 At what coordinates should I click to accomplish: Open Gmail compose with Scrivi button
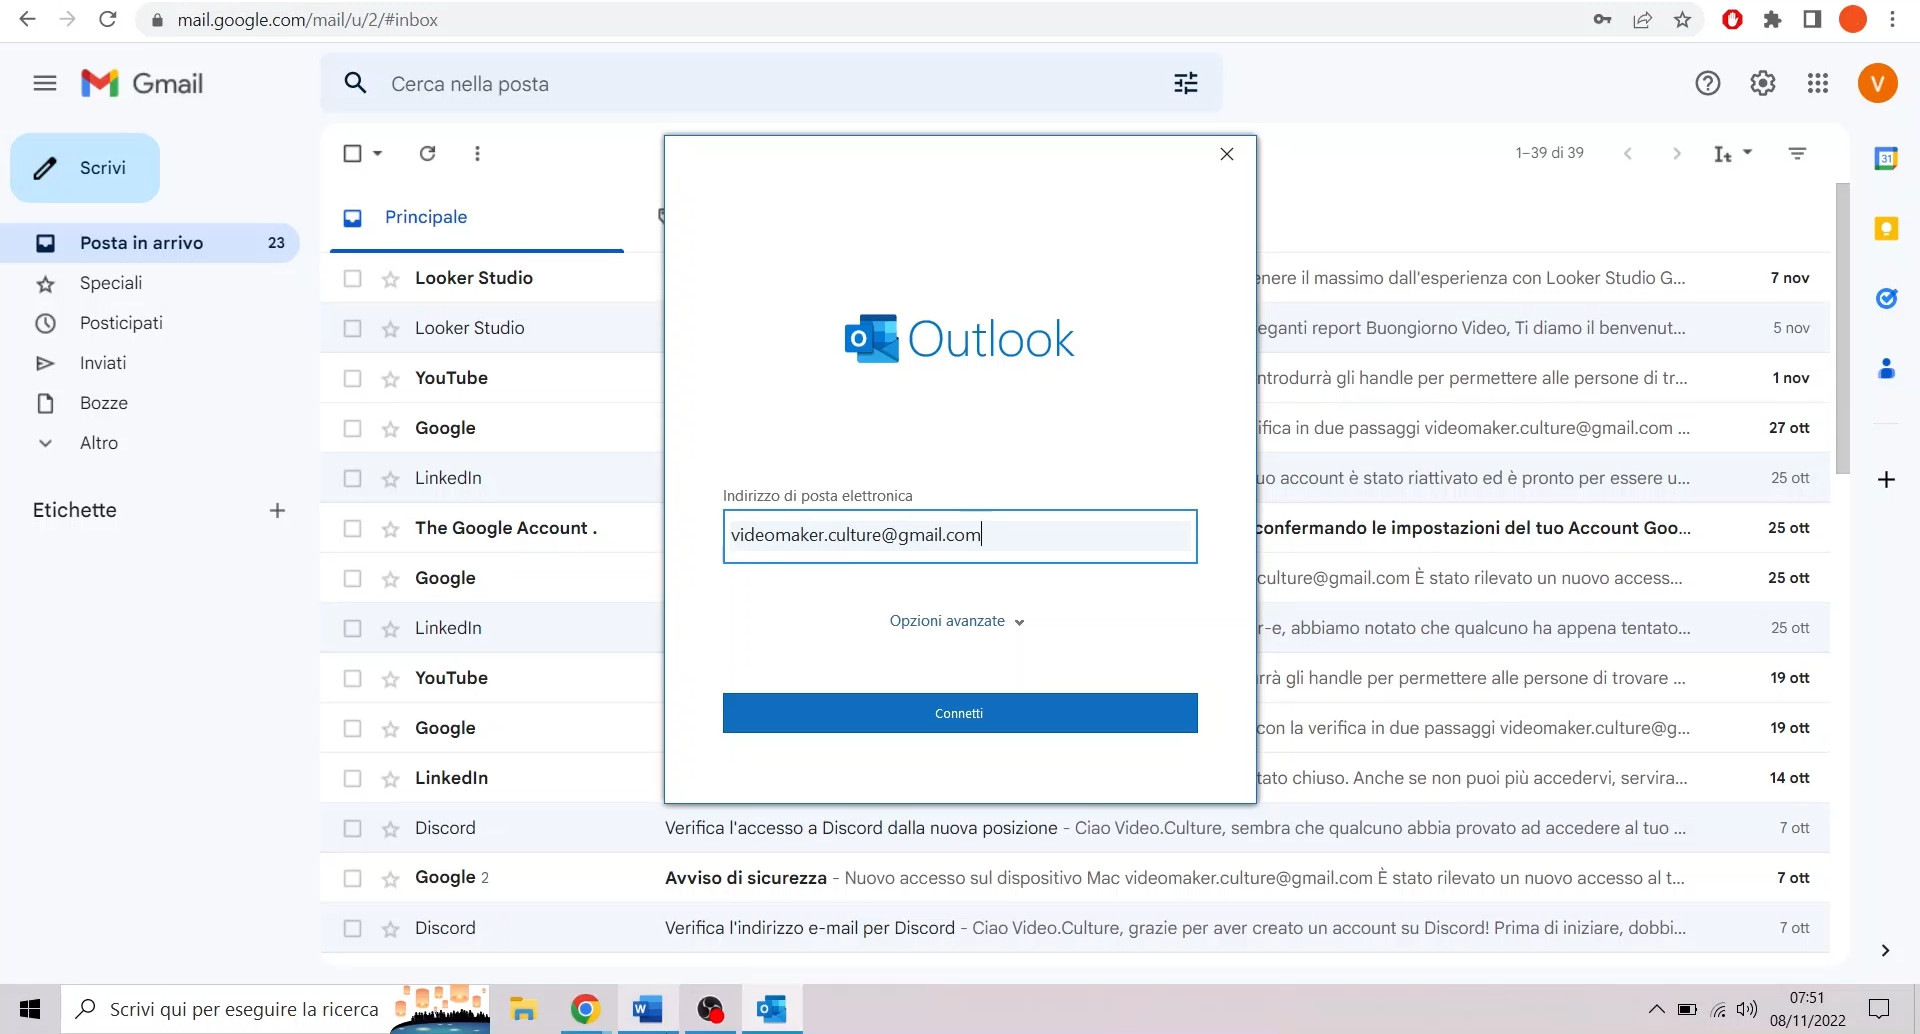coord(84,167)
